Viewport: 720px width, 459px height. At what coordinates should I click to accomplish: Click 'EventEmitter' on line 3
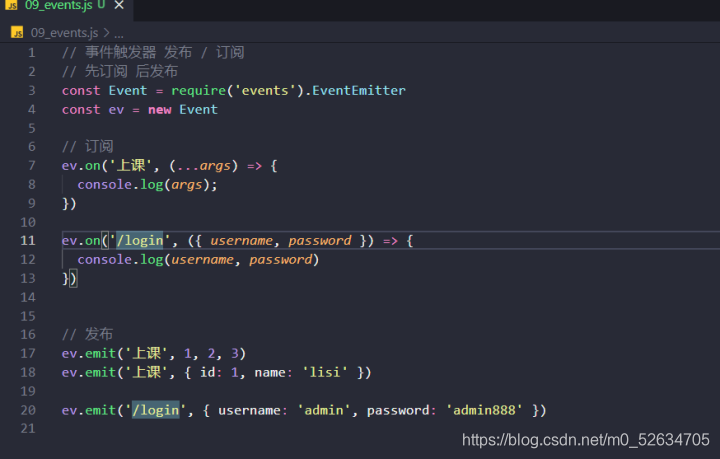[359, 90]
